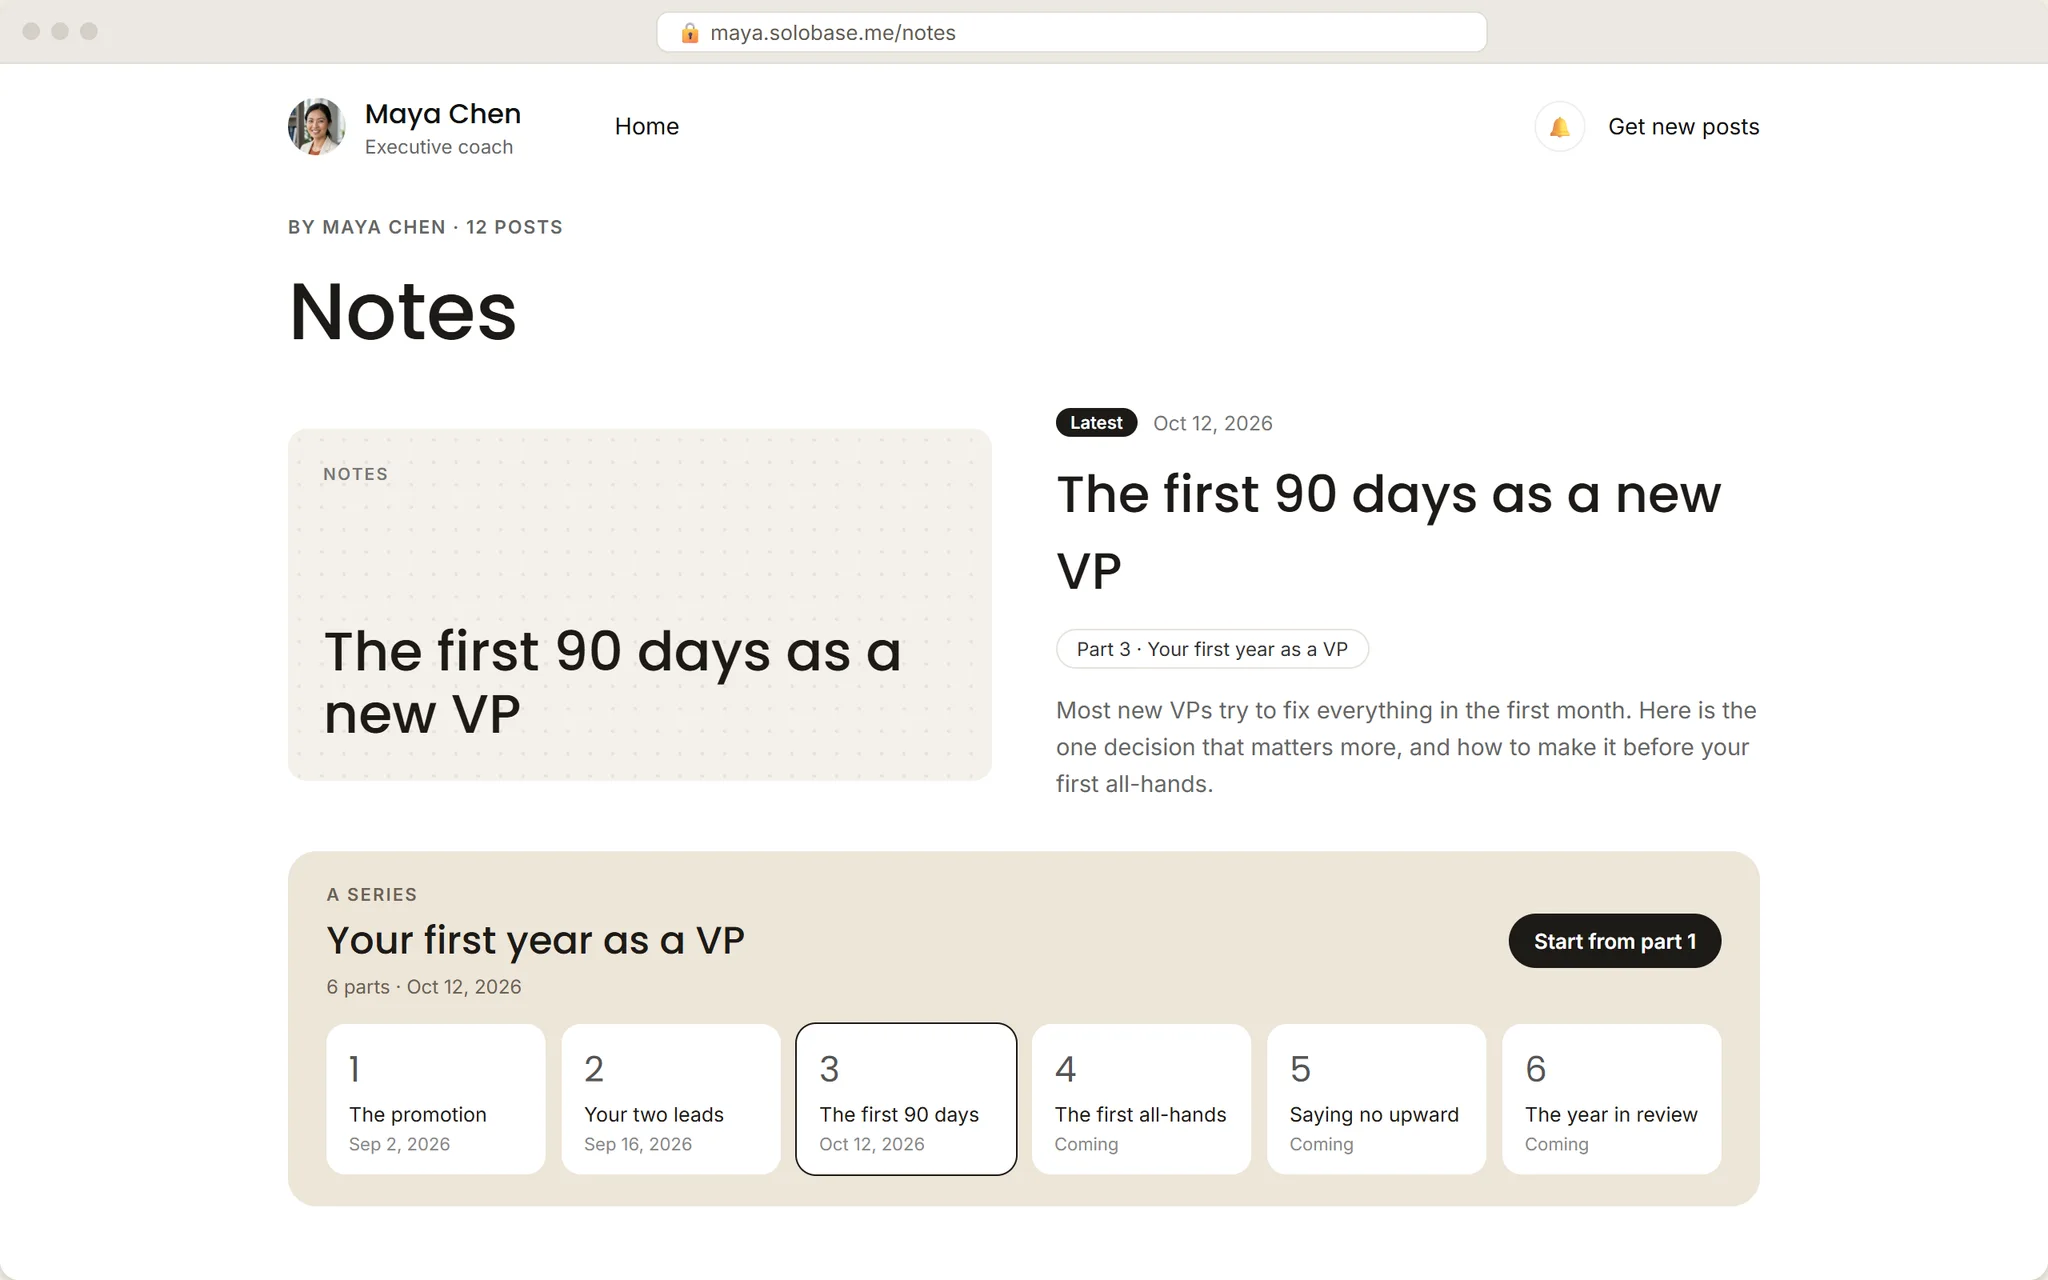Click the featured post thumbnail card
This screenshot has height=1280, width=2048.
click(x=640, y=605)
